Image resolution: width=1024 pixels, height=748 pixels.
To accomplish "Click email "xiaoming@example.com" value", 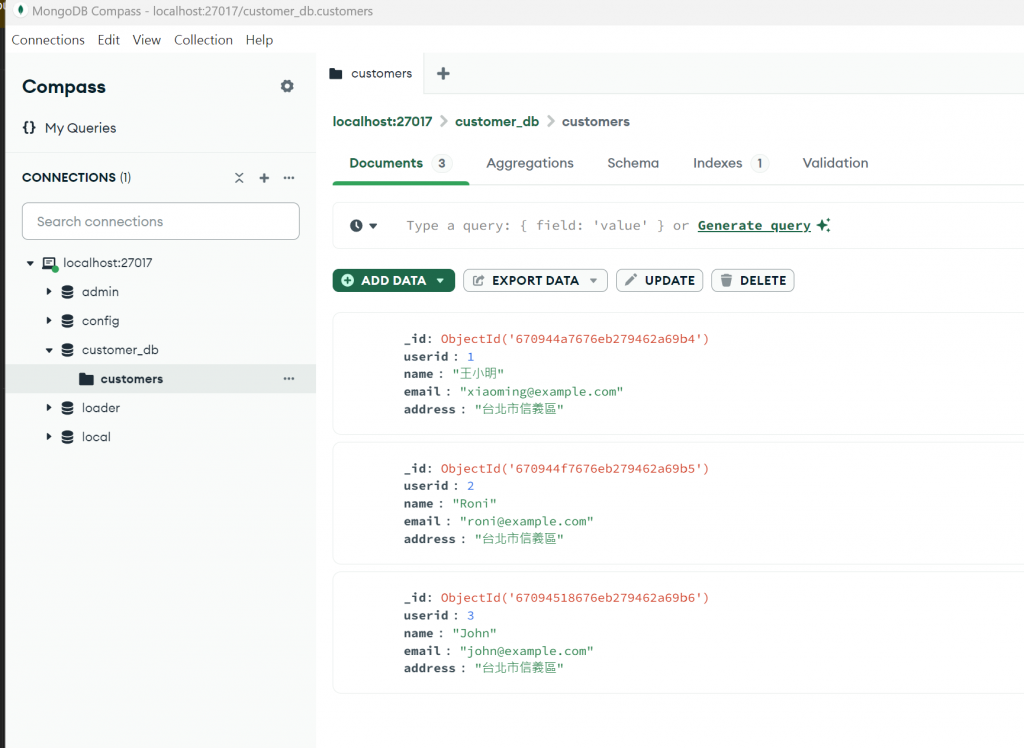I will [541, 391].
